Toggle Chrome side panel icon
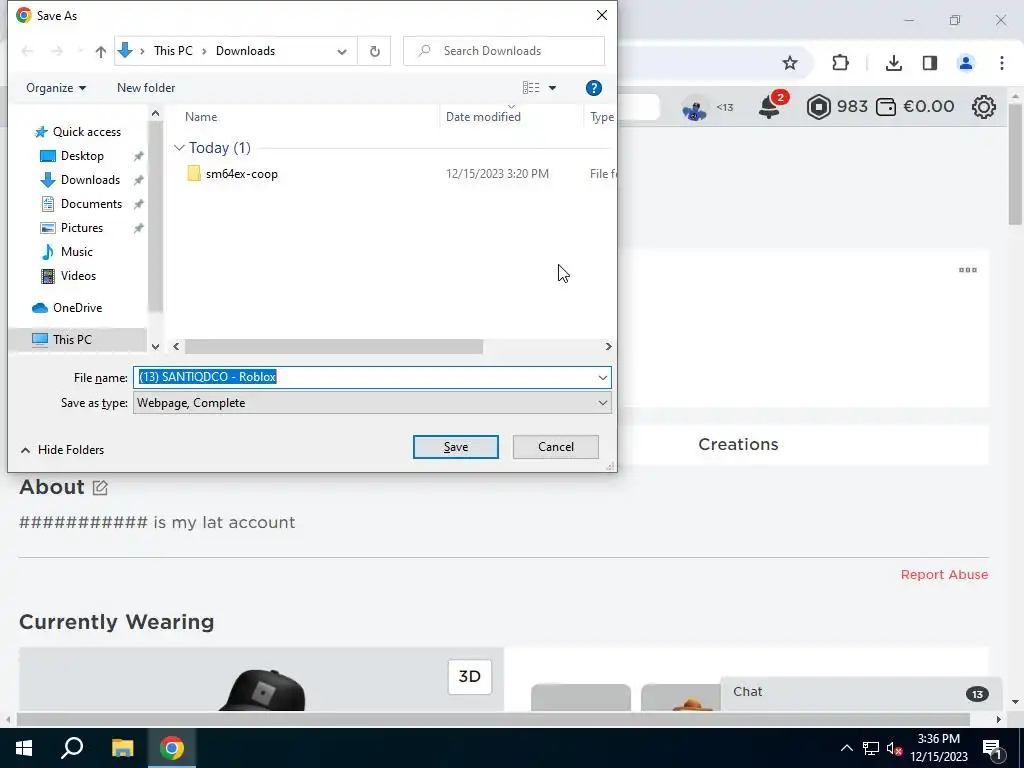The width and height of the screenshot is (1024, 768). pyautogui.click(x=930, y=63)
